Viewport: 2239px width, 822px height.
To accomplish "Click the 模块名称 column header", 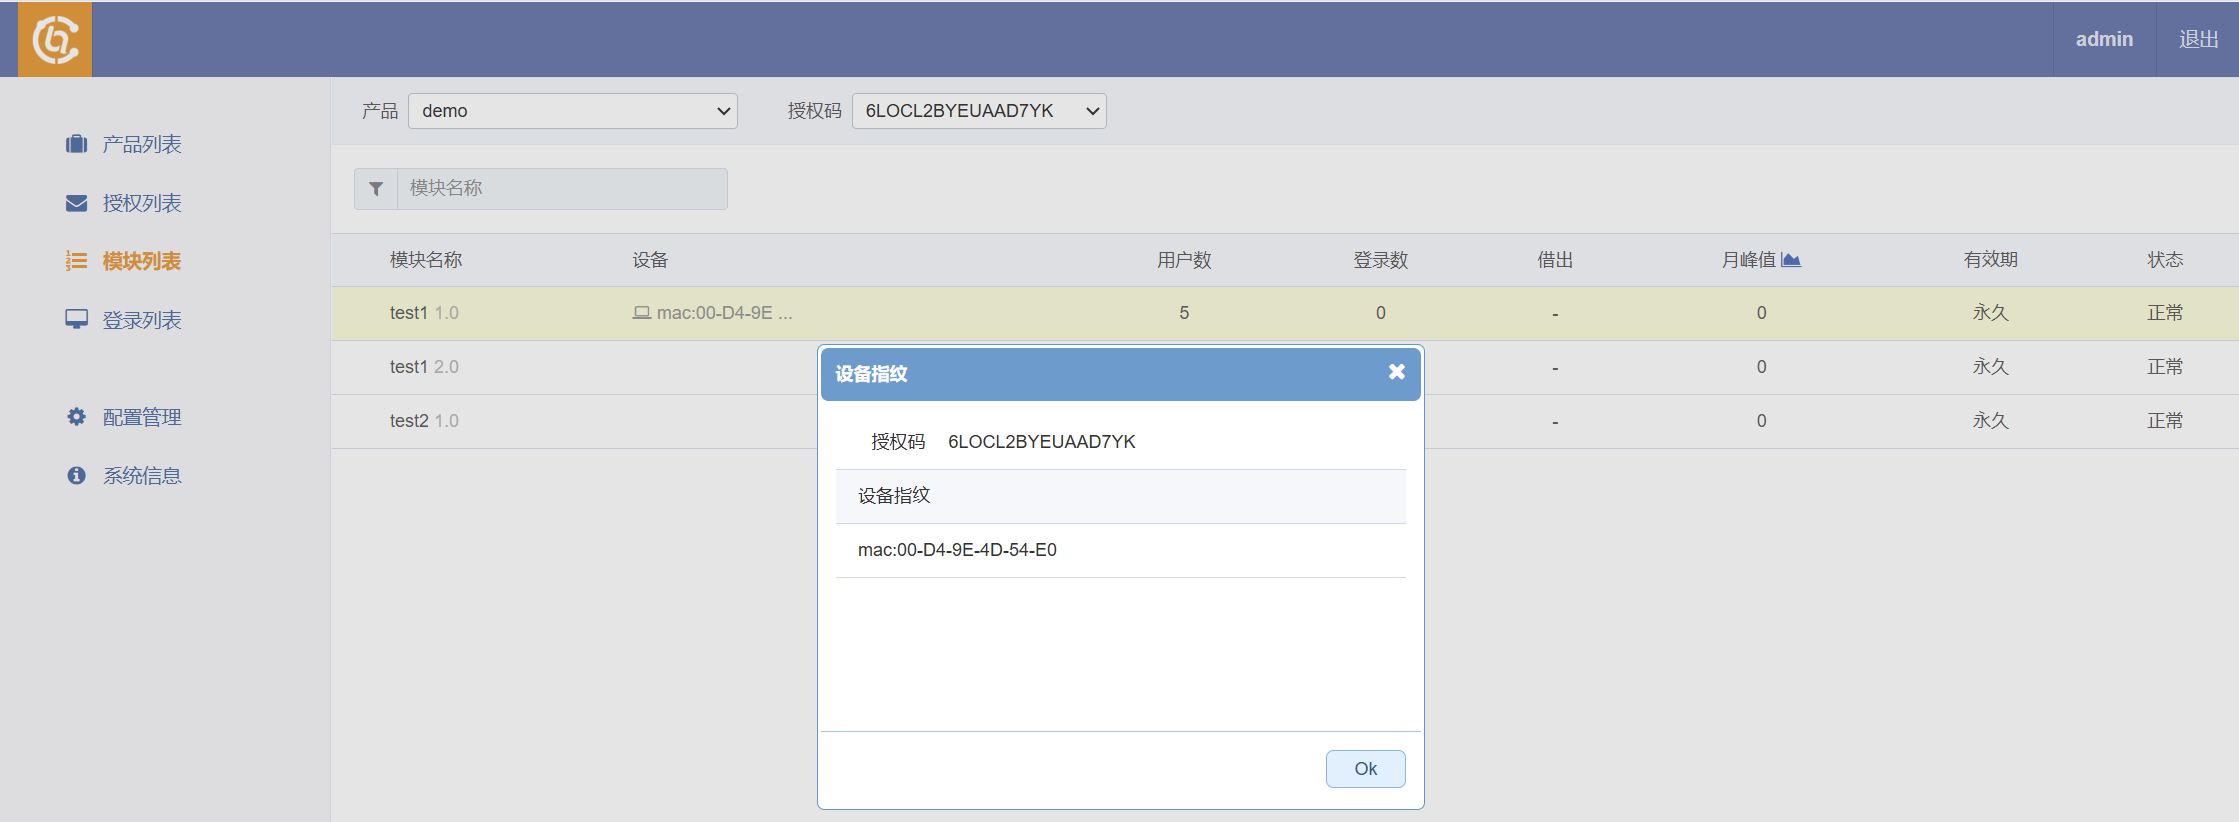I will pos(426,260).
